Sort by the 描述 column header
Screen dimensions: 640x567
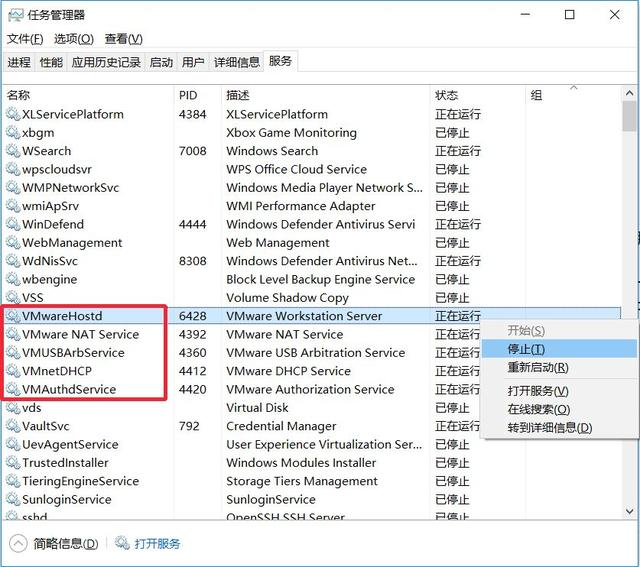coord(325,95)
